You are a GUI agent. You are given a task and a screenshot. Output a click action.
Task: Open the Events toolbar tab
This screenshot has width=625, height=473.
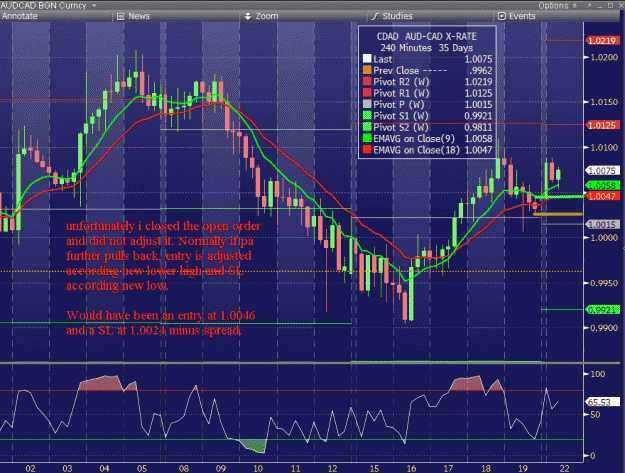point(522,16)
